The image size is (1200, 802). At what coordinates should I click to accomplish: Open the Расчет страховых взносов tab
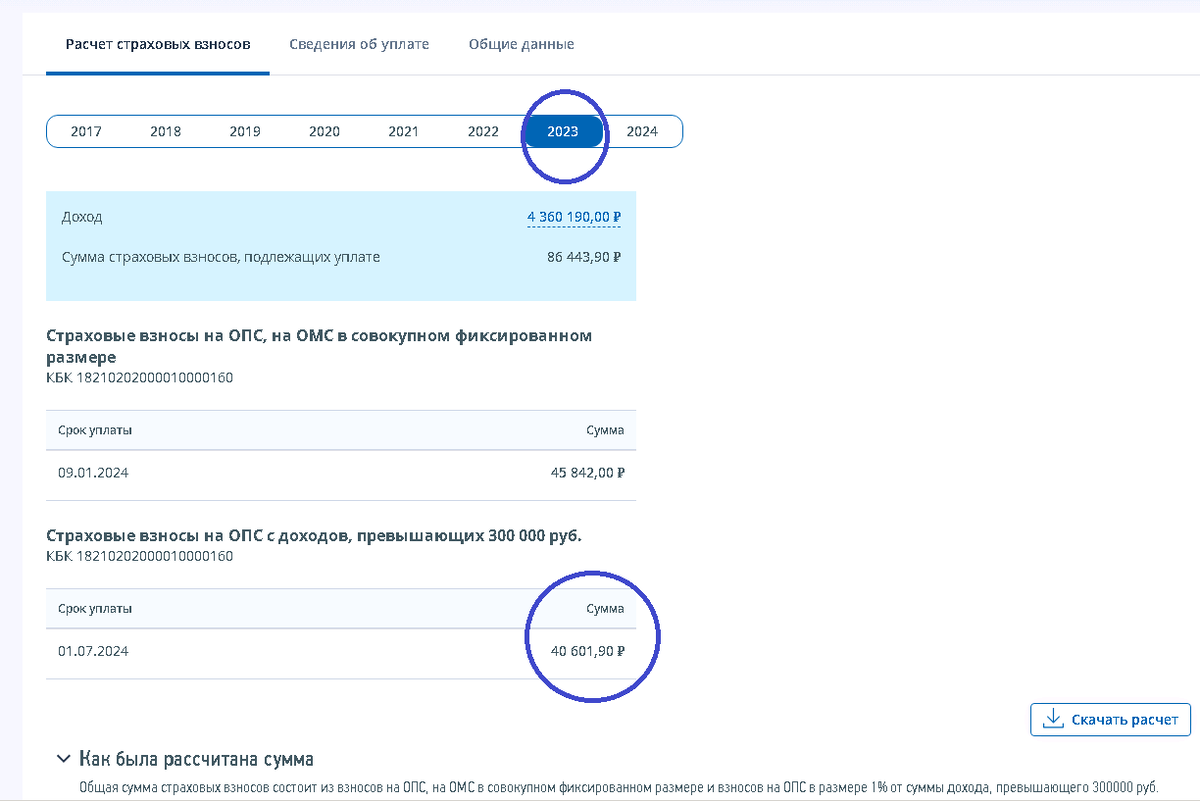(x=158, y=44)
